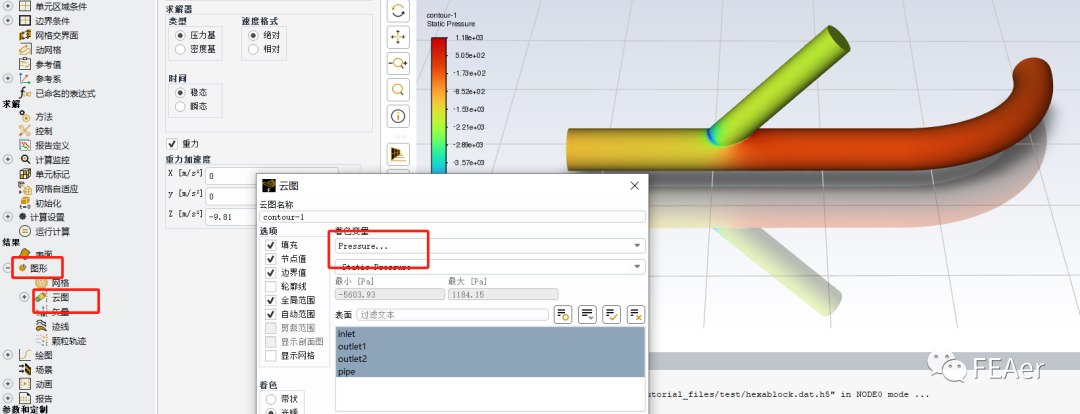Enable the 轮廓线 checkbox
Image resolution: width=1080 pixels, height=414 pixels.
coord(270,286)
